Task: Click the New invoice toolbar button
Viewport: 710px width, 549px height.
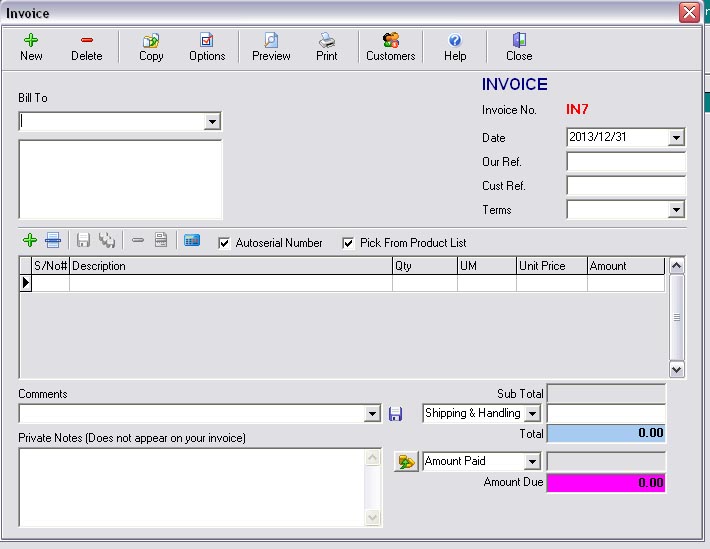Action: coord(31,47)
